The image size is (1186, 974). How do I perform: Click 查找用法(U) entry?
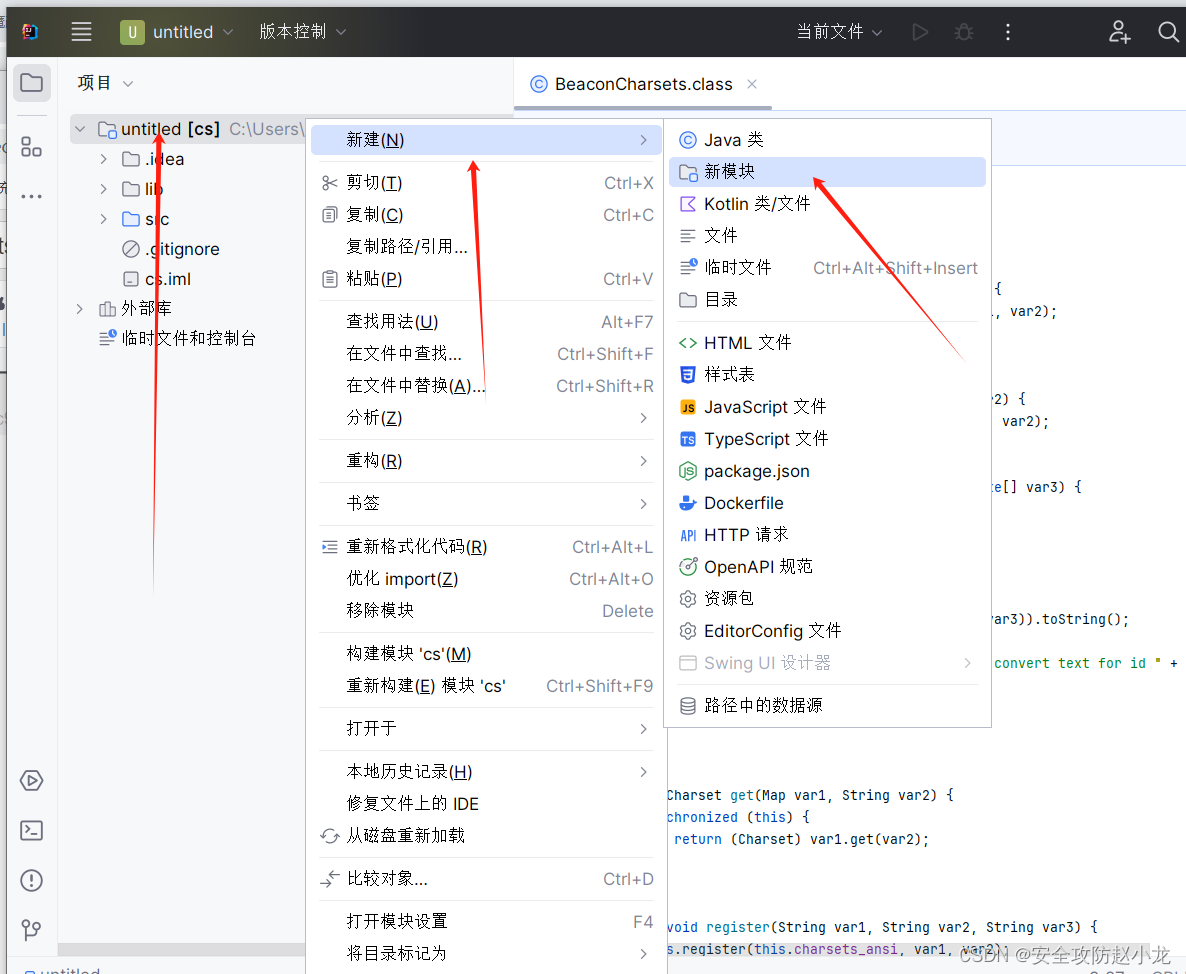click(x=486, y=322)
